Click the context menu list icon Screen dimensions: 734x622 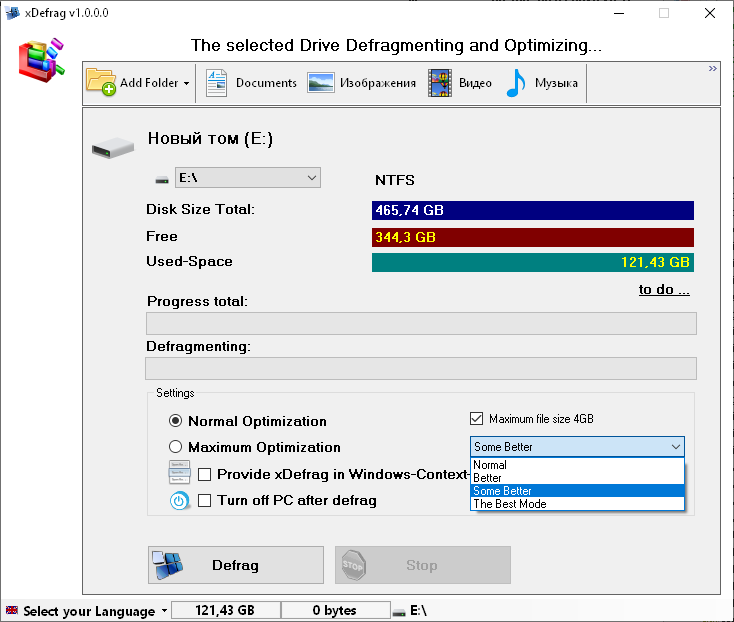click(x=179, y=472)
